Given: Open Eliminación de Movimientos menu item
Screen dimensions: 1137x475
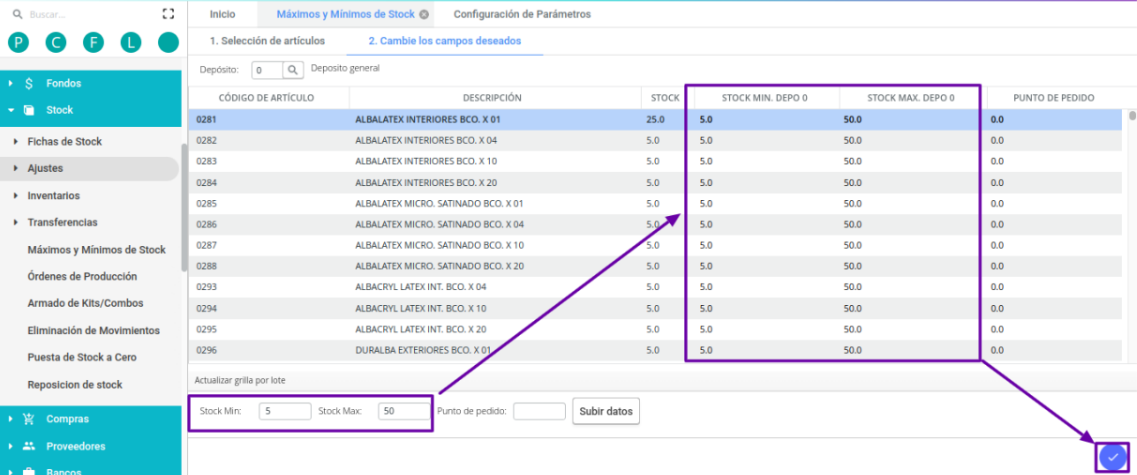Looking at the screenshot, I should pos(94,330).
